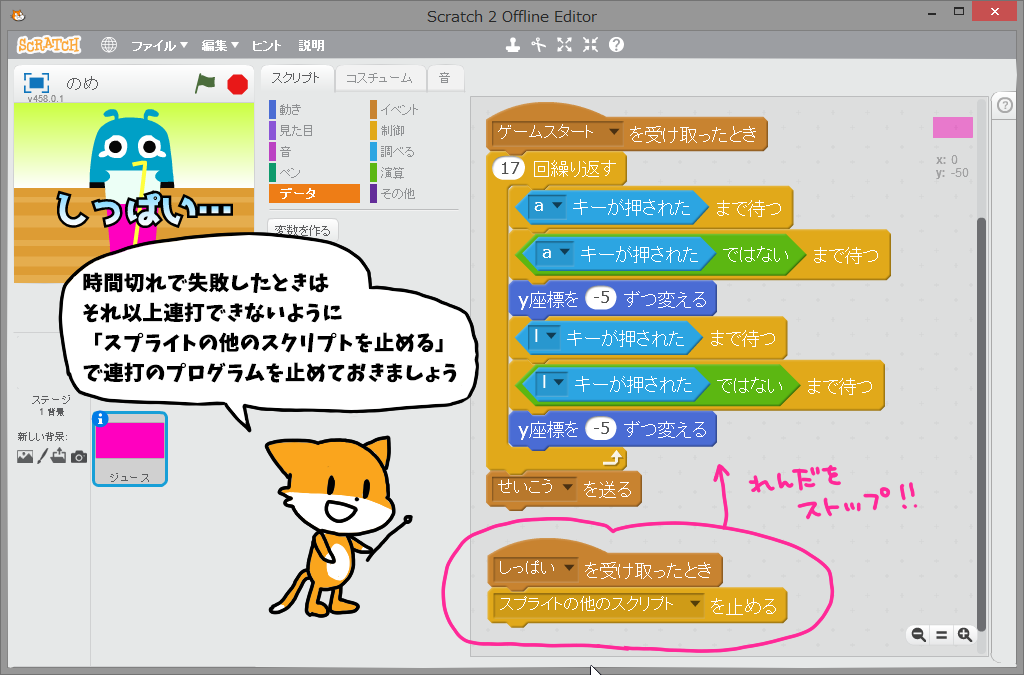Click the scripts area vertical scrollbar
This screenshot has width=1024, height=675.
[981, 424]
